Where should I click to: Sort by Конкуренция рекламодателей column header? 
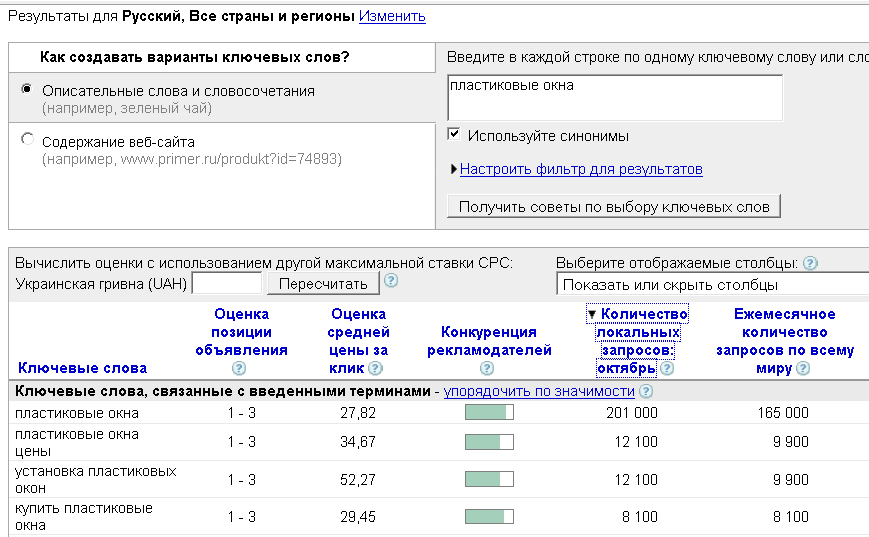[x=489, y=341]
